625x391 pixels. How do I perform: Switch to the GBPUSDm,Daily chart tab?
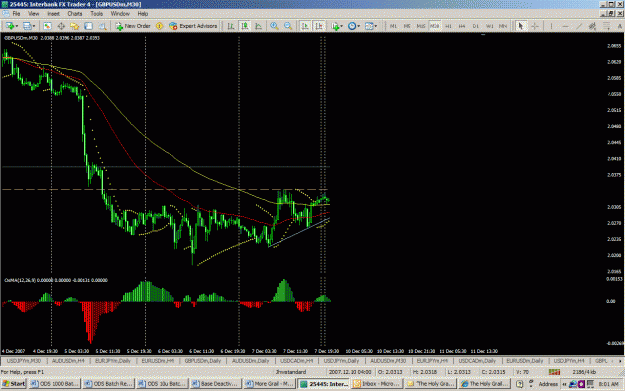[202, 361]
